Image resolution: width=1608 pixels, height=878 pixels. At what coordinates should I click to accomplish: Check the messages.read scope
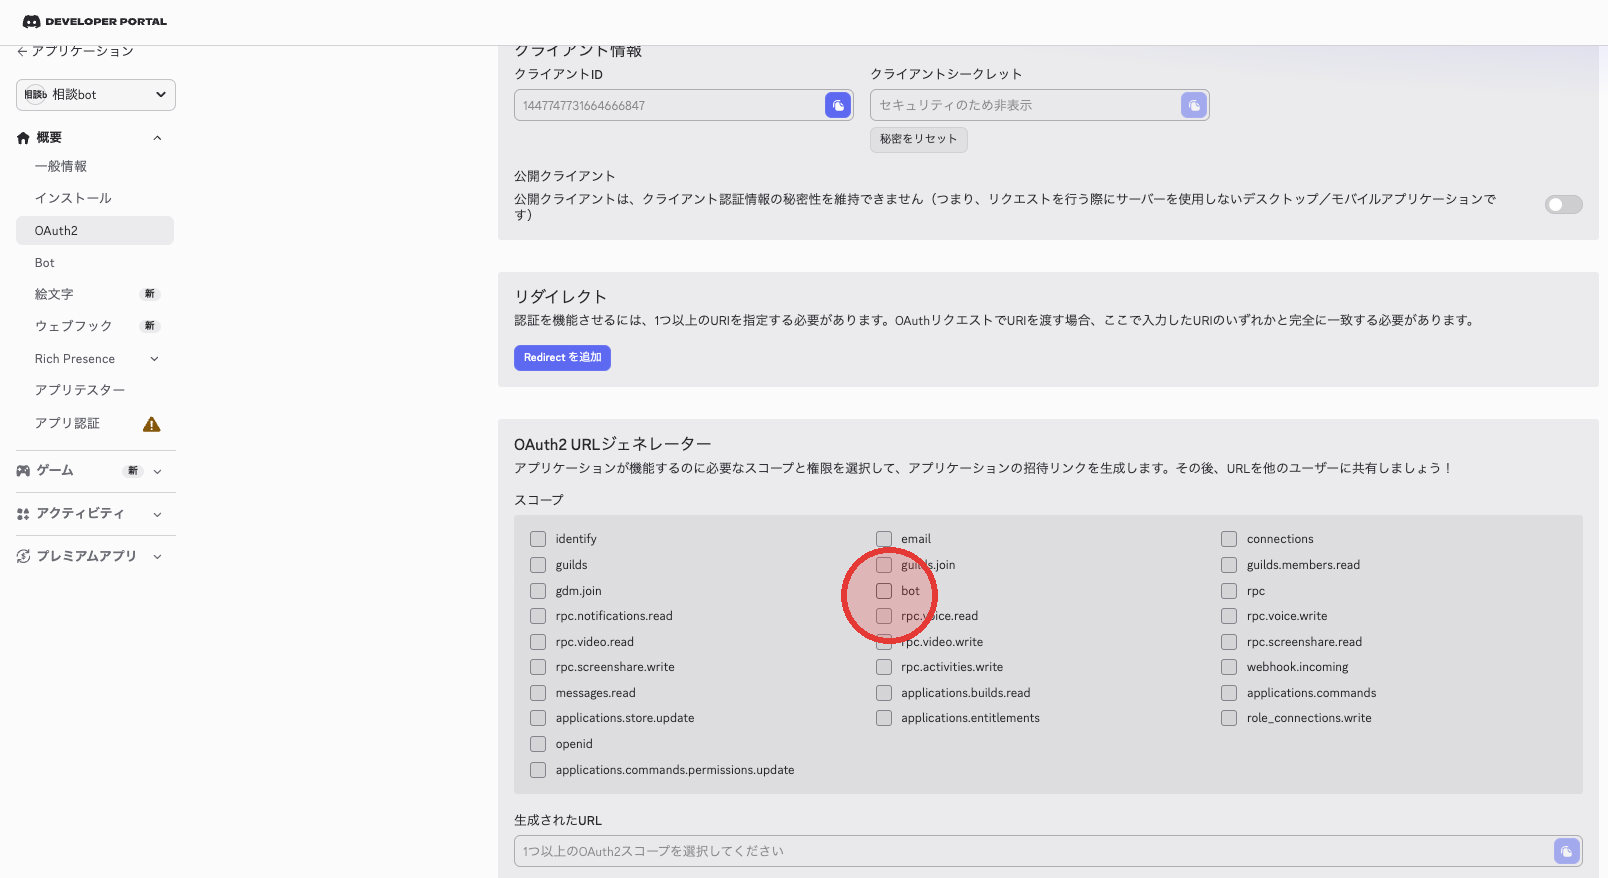[x=538, y=693]
